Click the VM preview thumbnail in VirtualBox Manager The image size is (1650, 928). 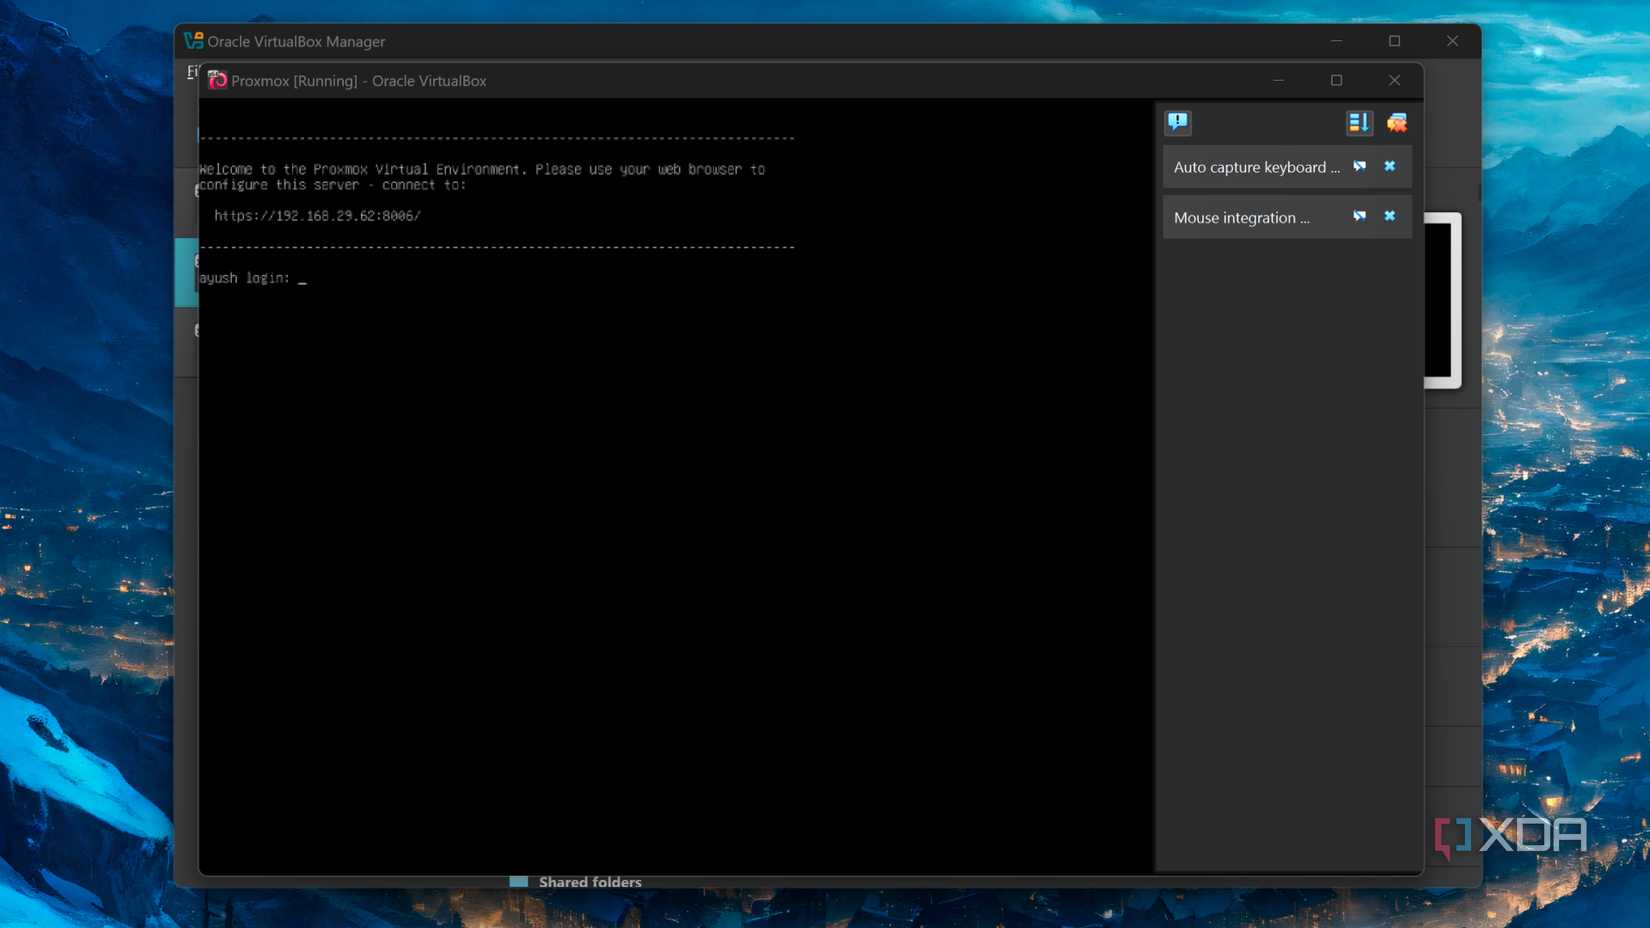click(1442, 300)
